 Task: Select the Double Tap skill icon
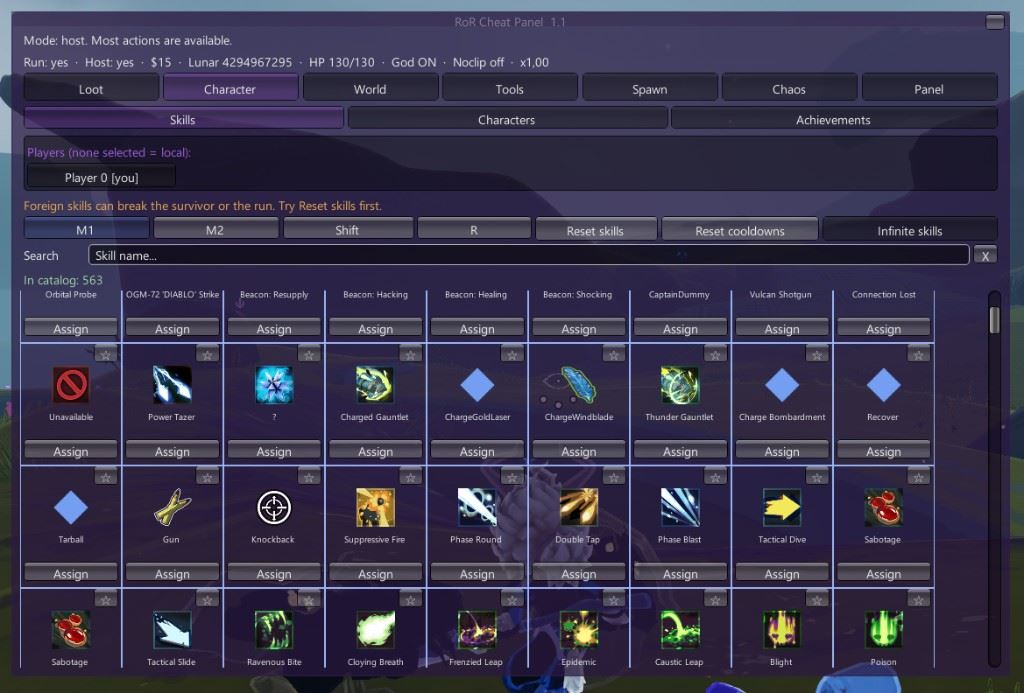click(x=579, y=507)
